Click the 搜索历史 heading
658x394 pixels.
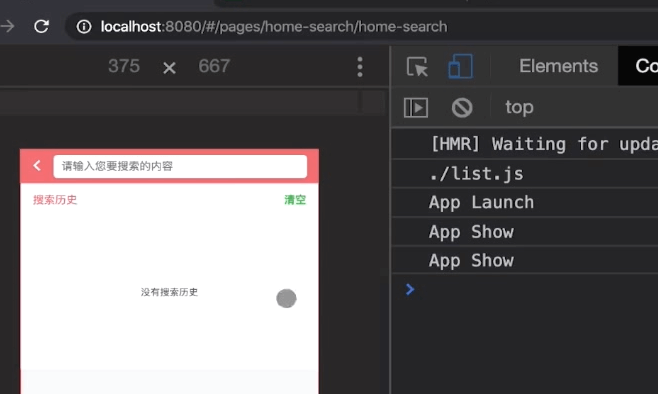[x=55, y=200]
